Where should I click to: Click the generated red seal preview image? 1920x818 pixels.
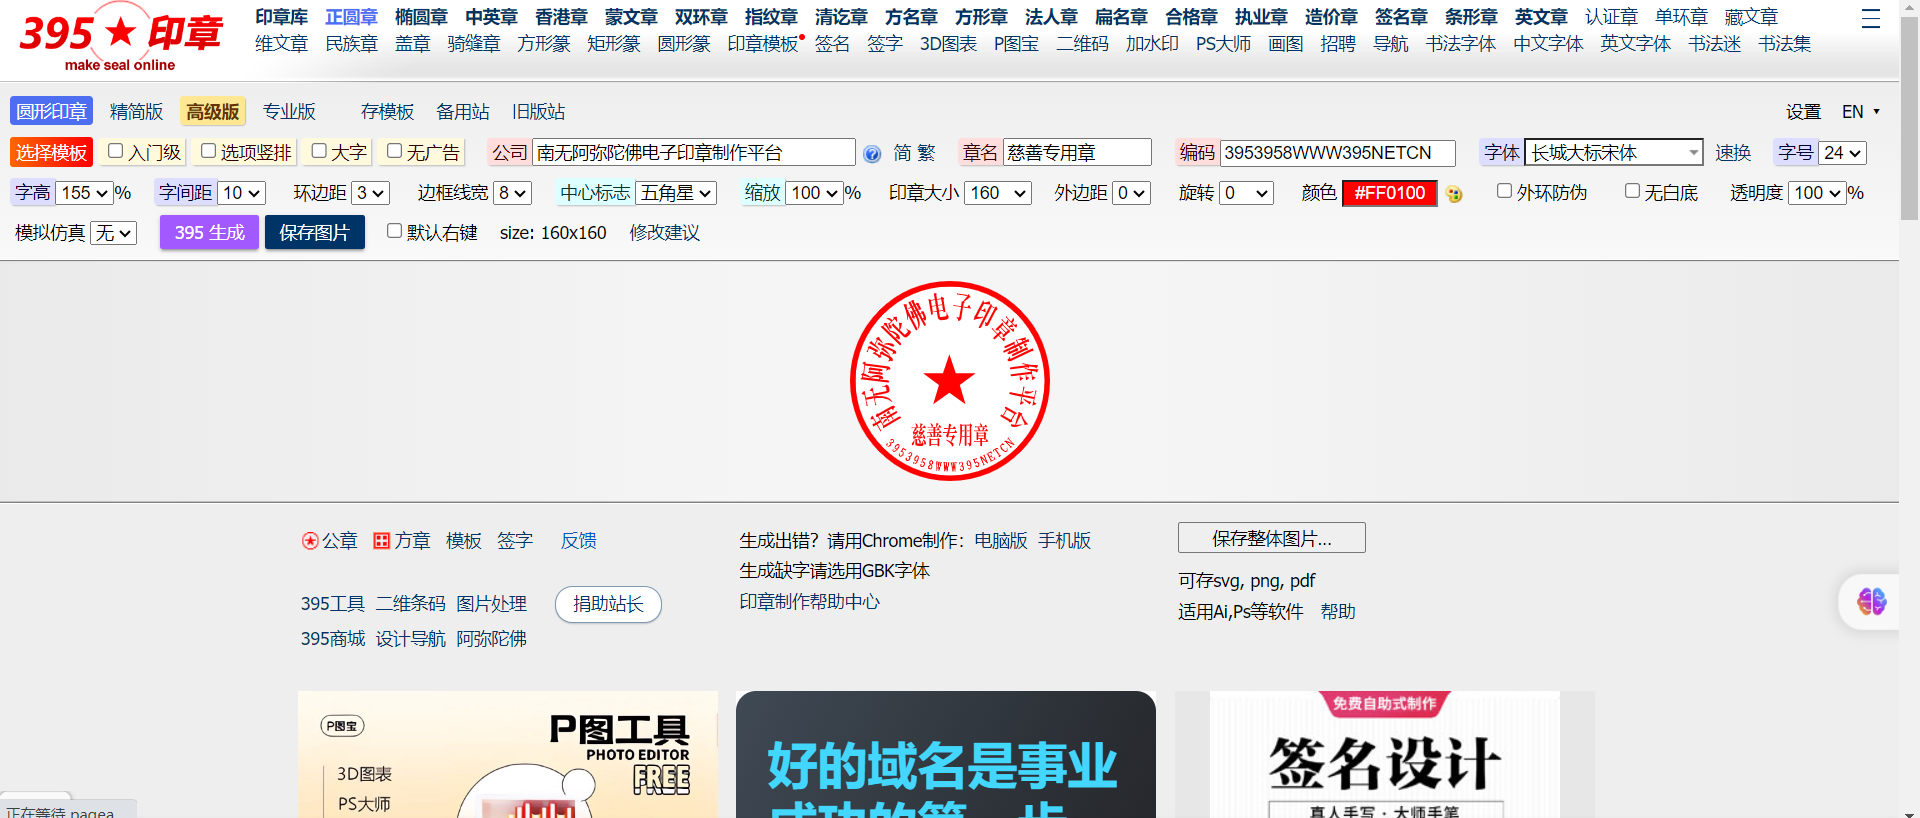[x=949, y=381]
